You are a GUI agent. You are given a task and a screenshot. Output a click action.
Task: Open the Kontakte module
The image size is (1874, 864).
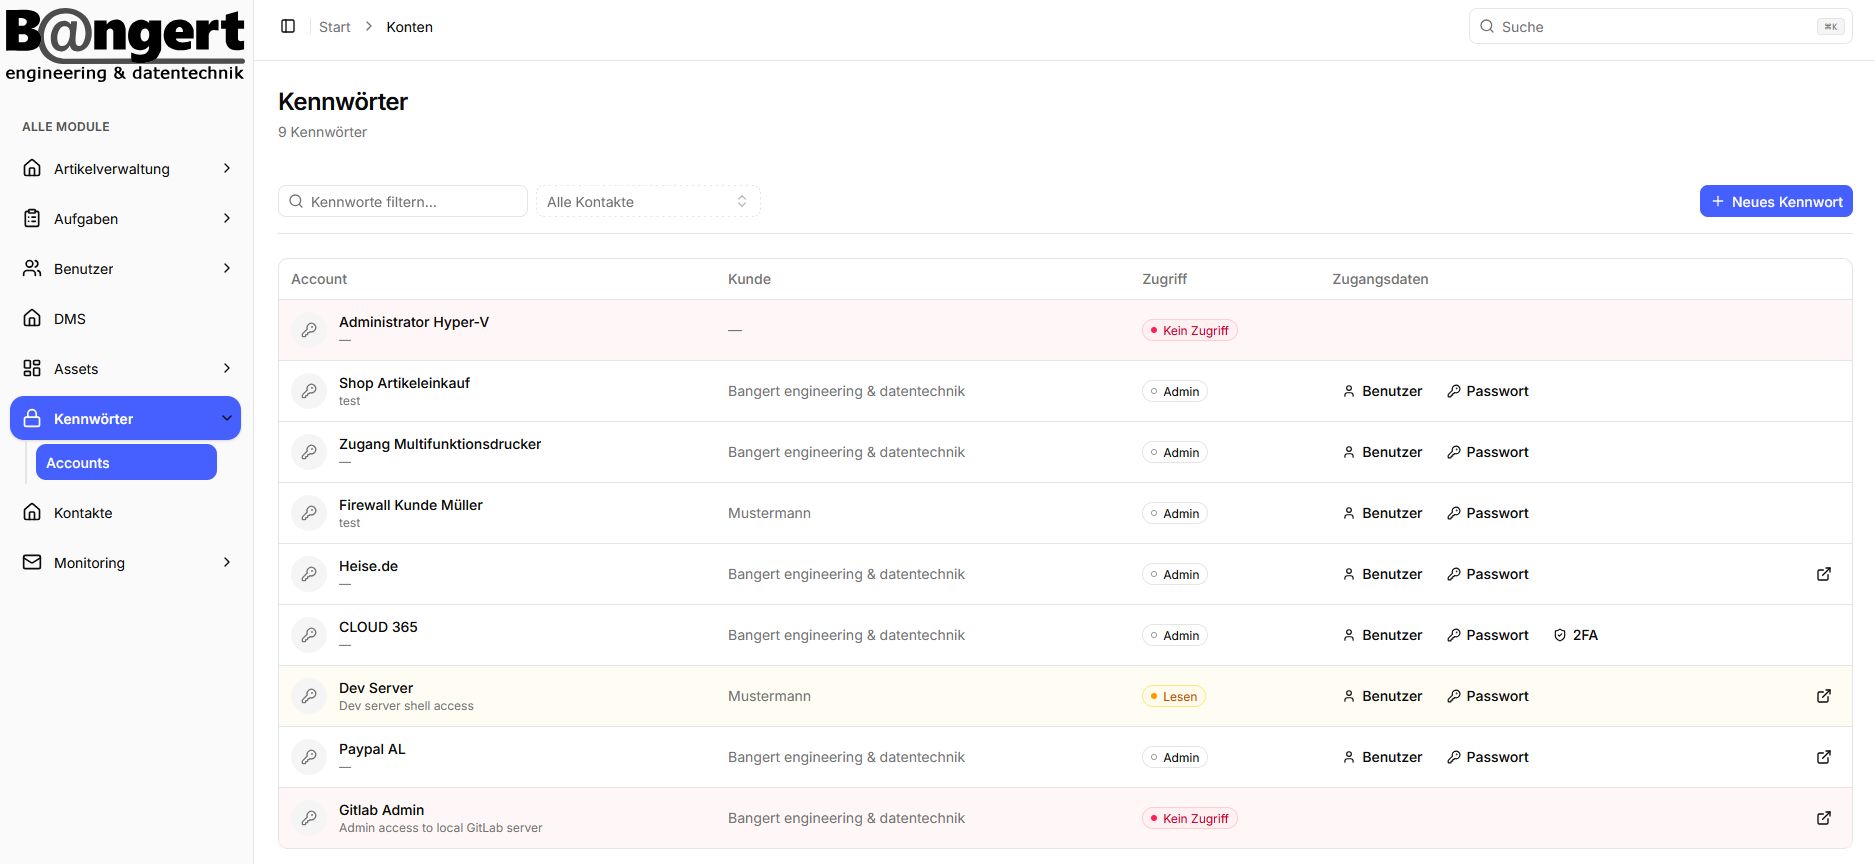pos(126,512)
